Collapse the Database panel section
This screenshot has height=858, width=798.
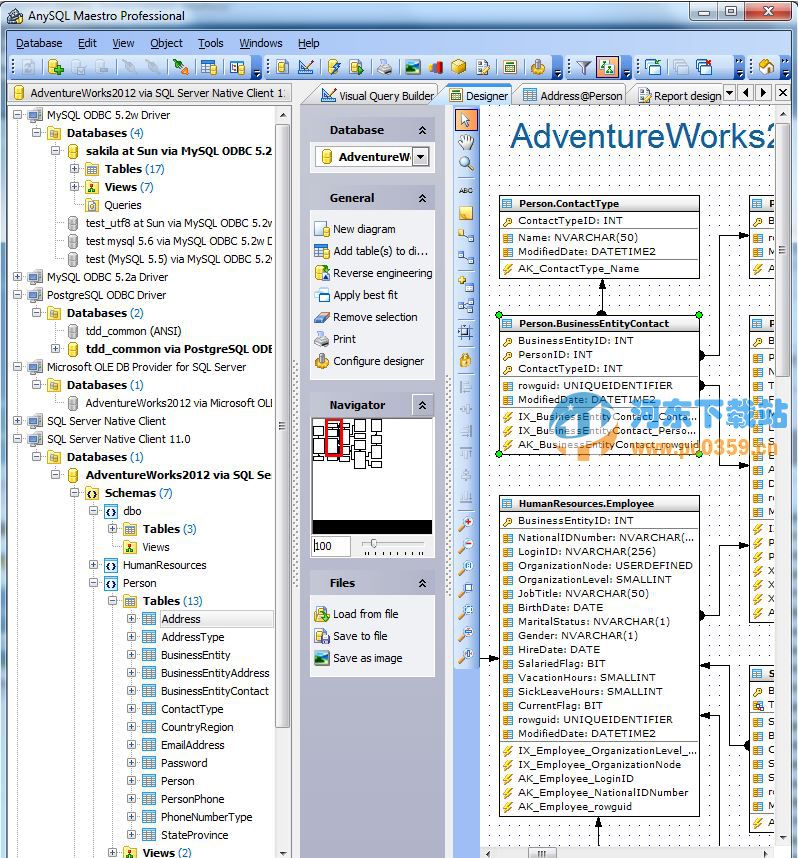pyautogui.click(x=423, y=130)
